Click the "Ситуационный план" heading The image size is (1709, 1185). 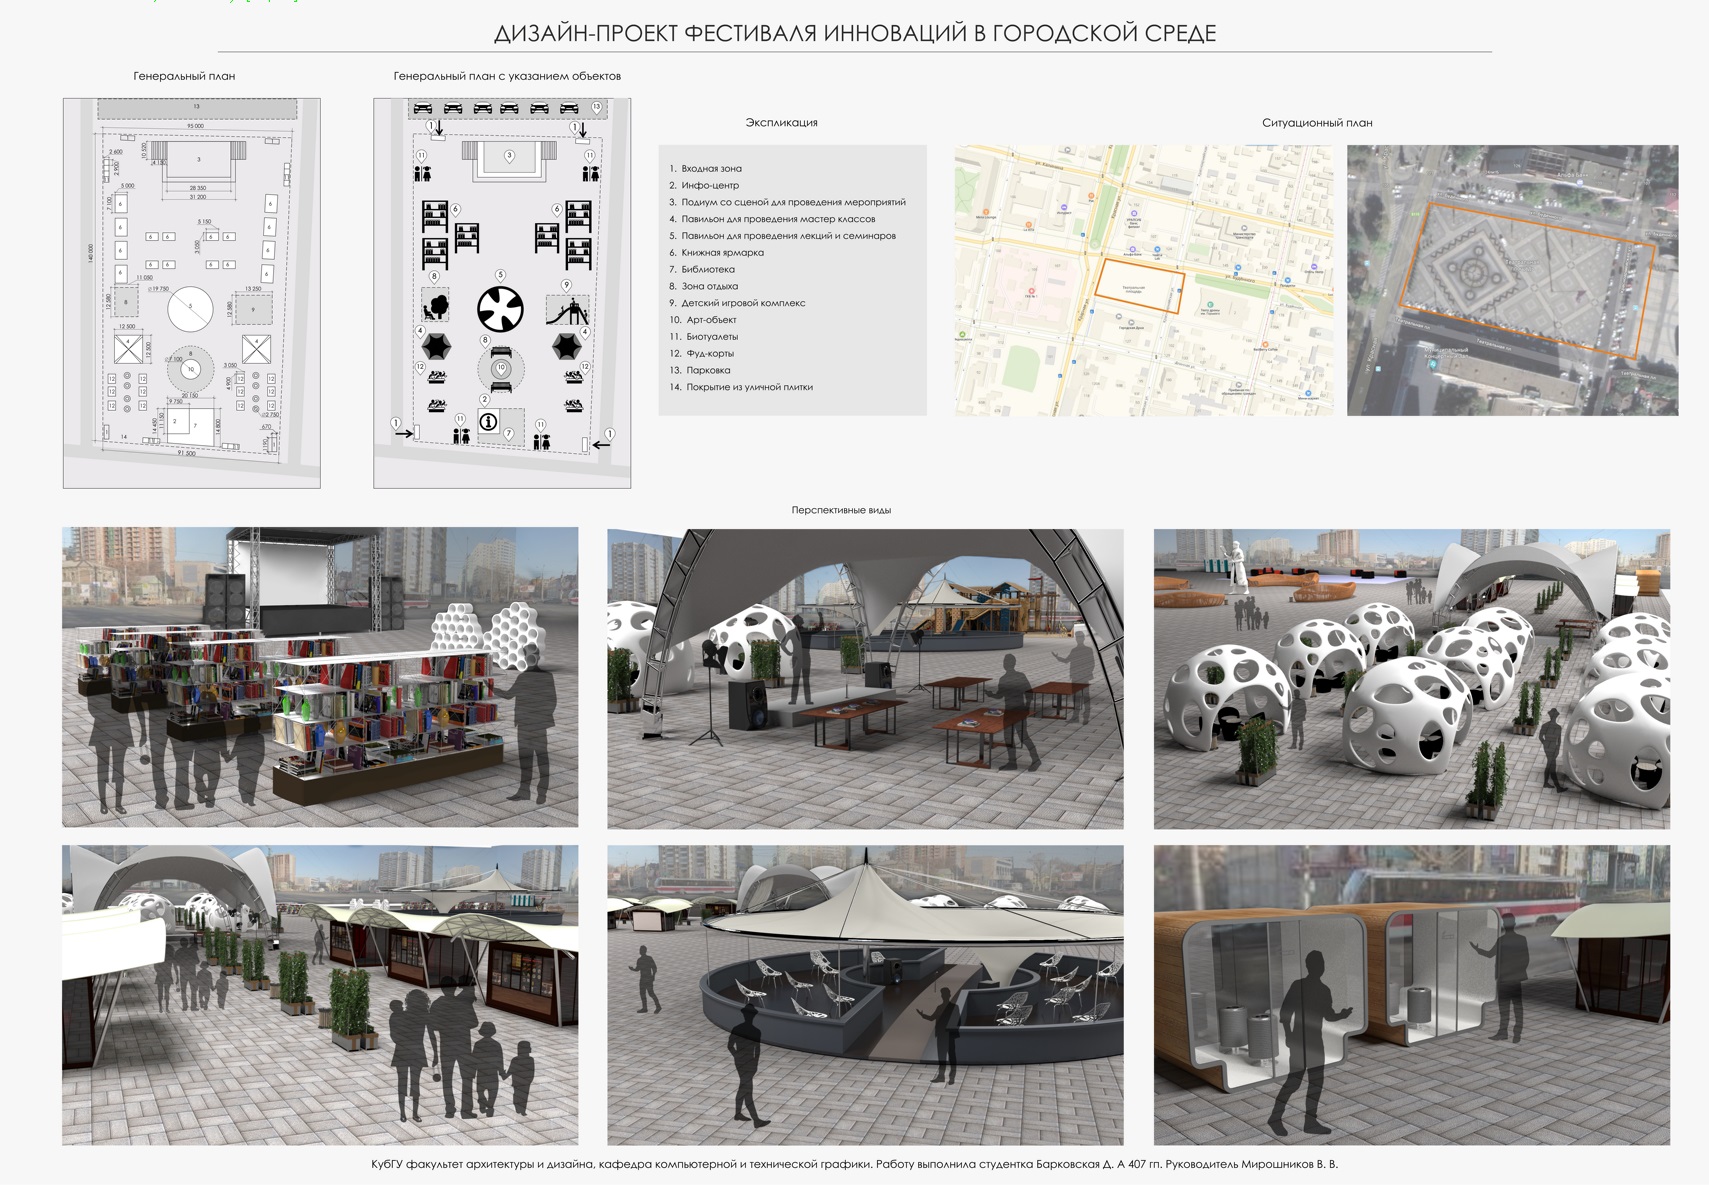pos(1317,123)
